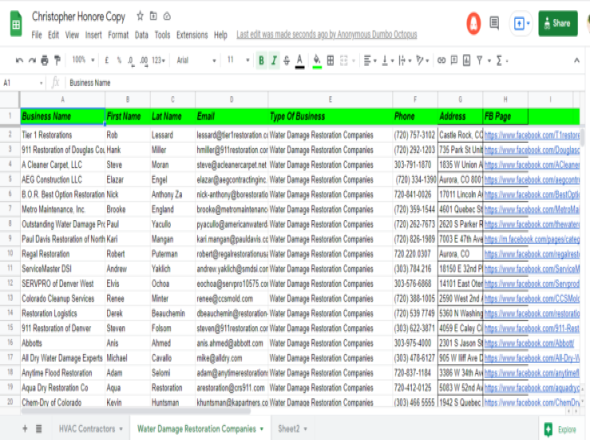590x440 pixels.
Task: Click the Share button
Action: pos(558,23)
